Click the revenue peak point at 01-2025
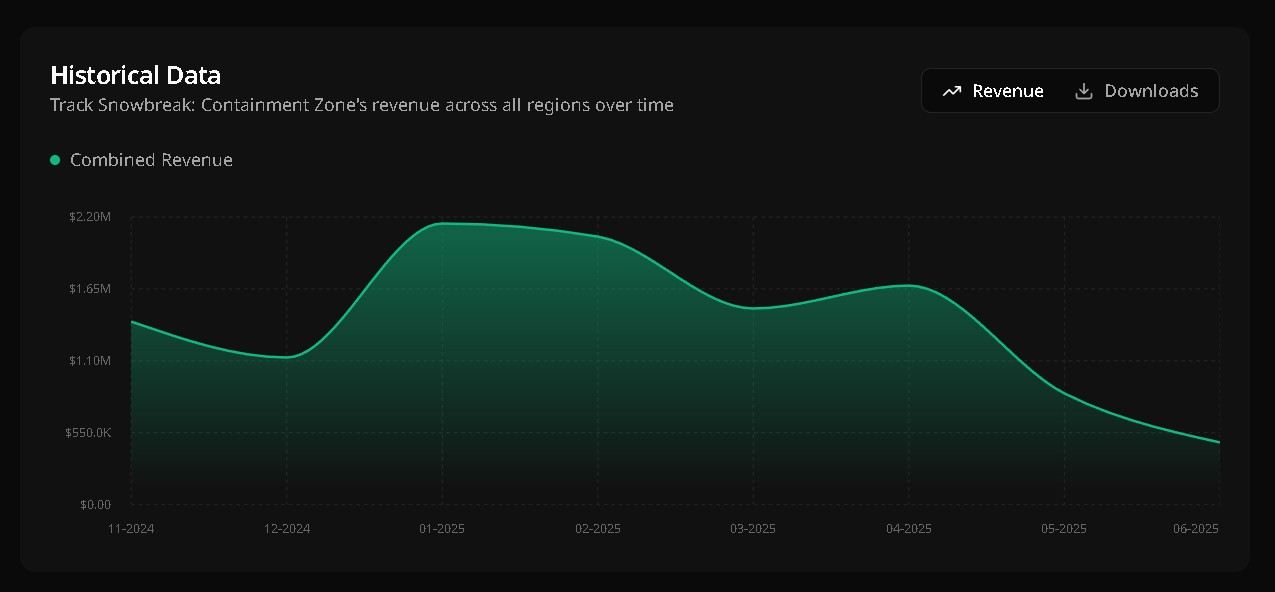The height and width of the screenshot is (592, 1275). tap(442, 224)
